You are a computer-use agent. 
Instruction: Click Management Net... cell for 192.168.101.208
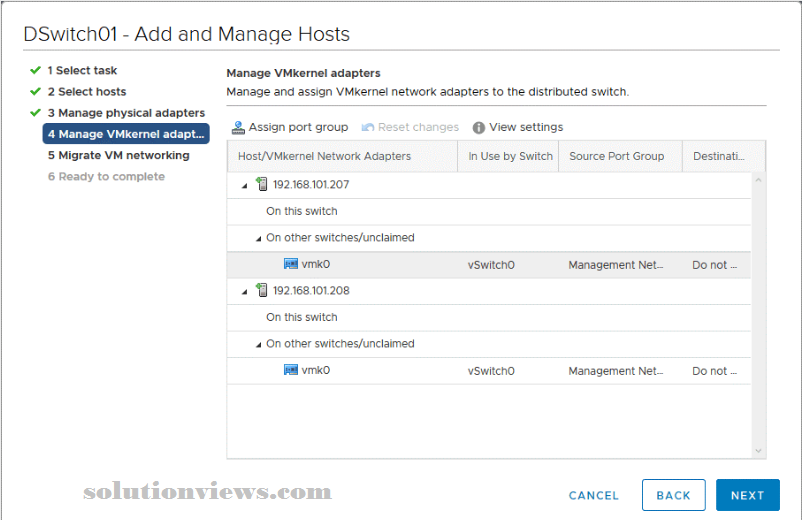click(616, 371)
